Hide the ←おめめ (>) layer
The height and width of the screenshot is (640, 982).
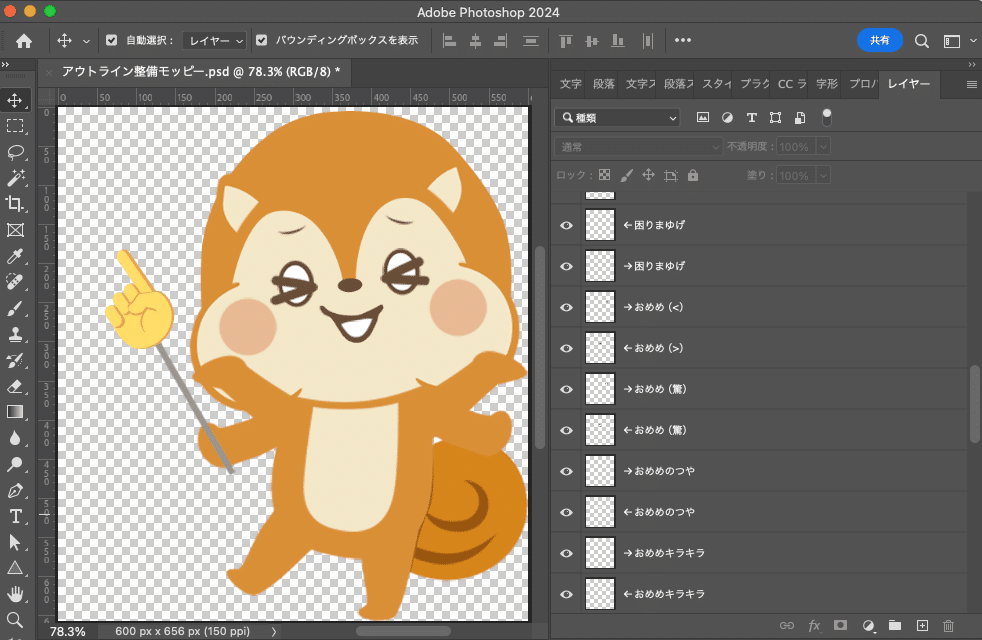[x=566, y=348]
